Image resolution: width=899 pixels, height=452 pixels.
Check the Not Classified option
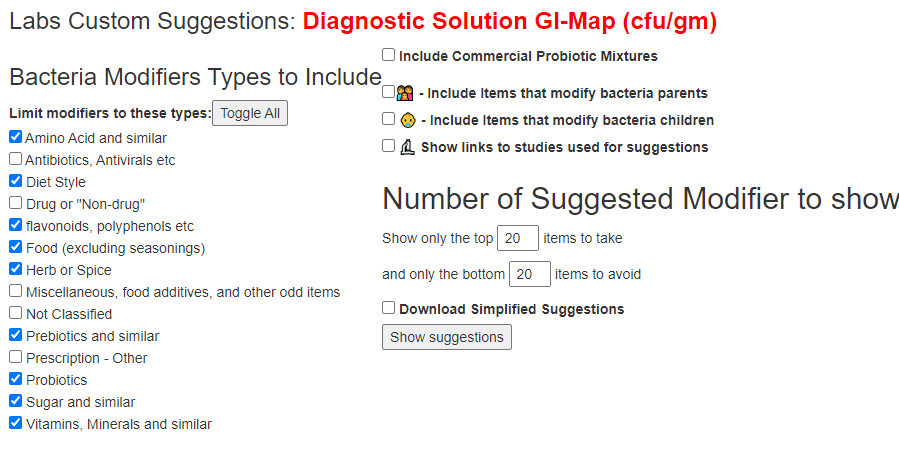15,313
